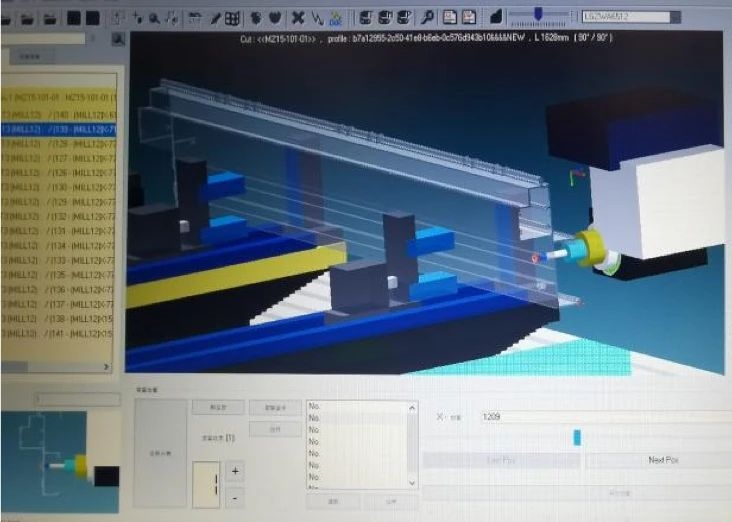Click the magnifier search icon in toolbar

point(428,17)
